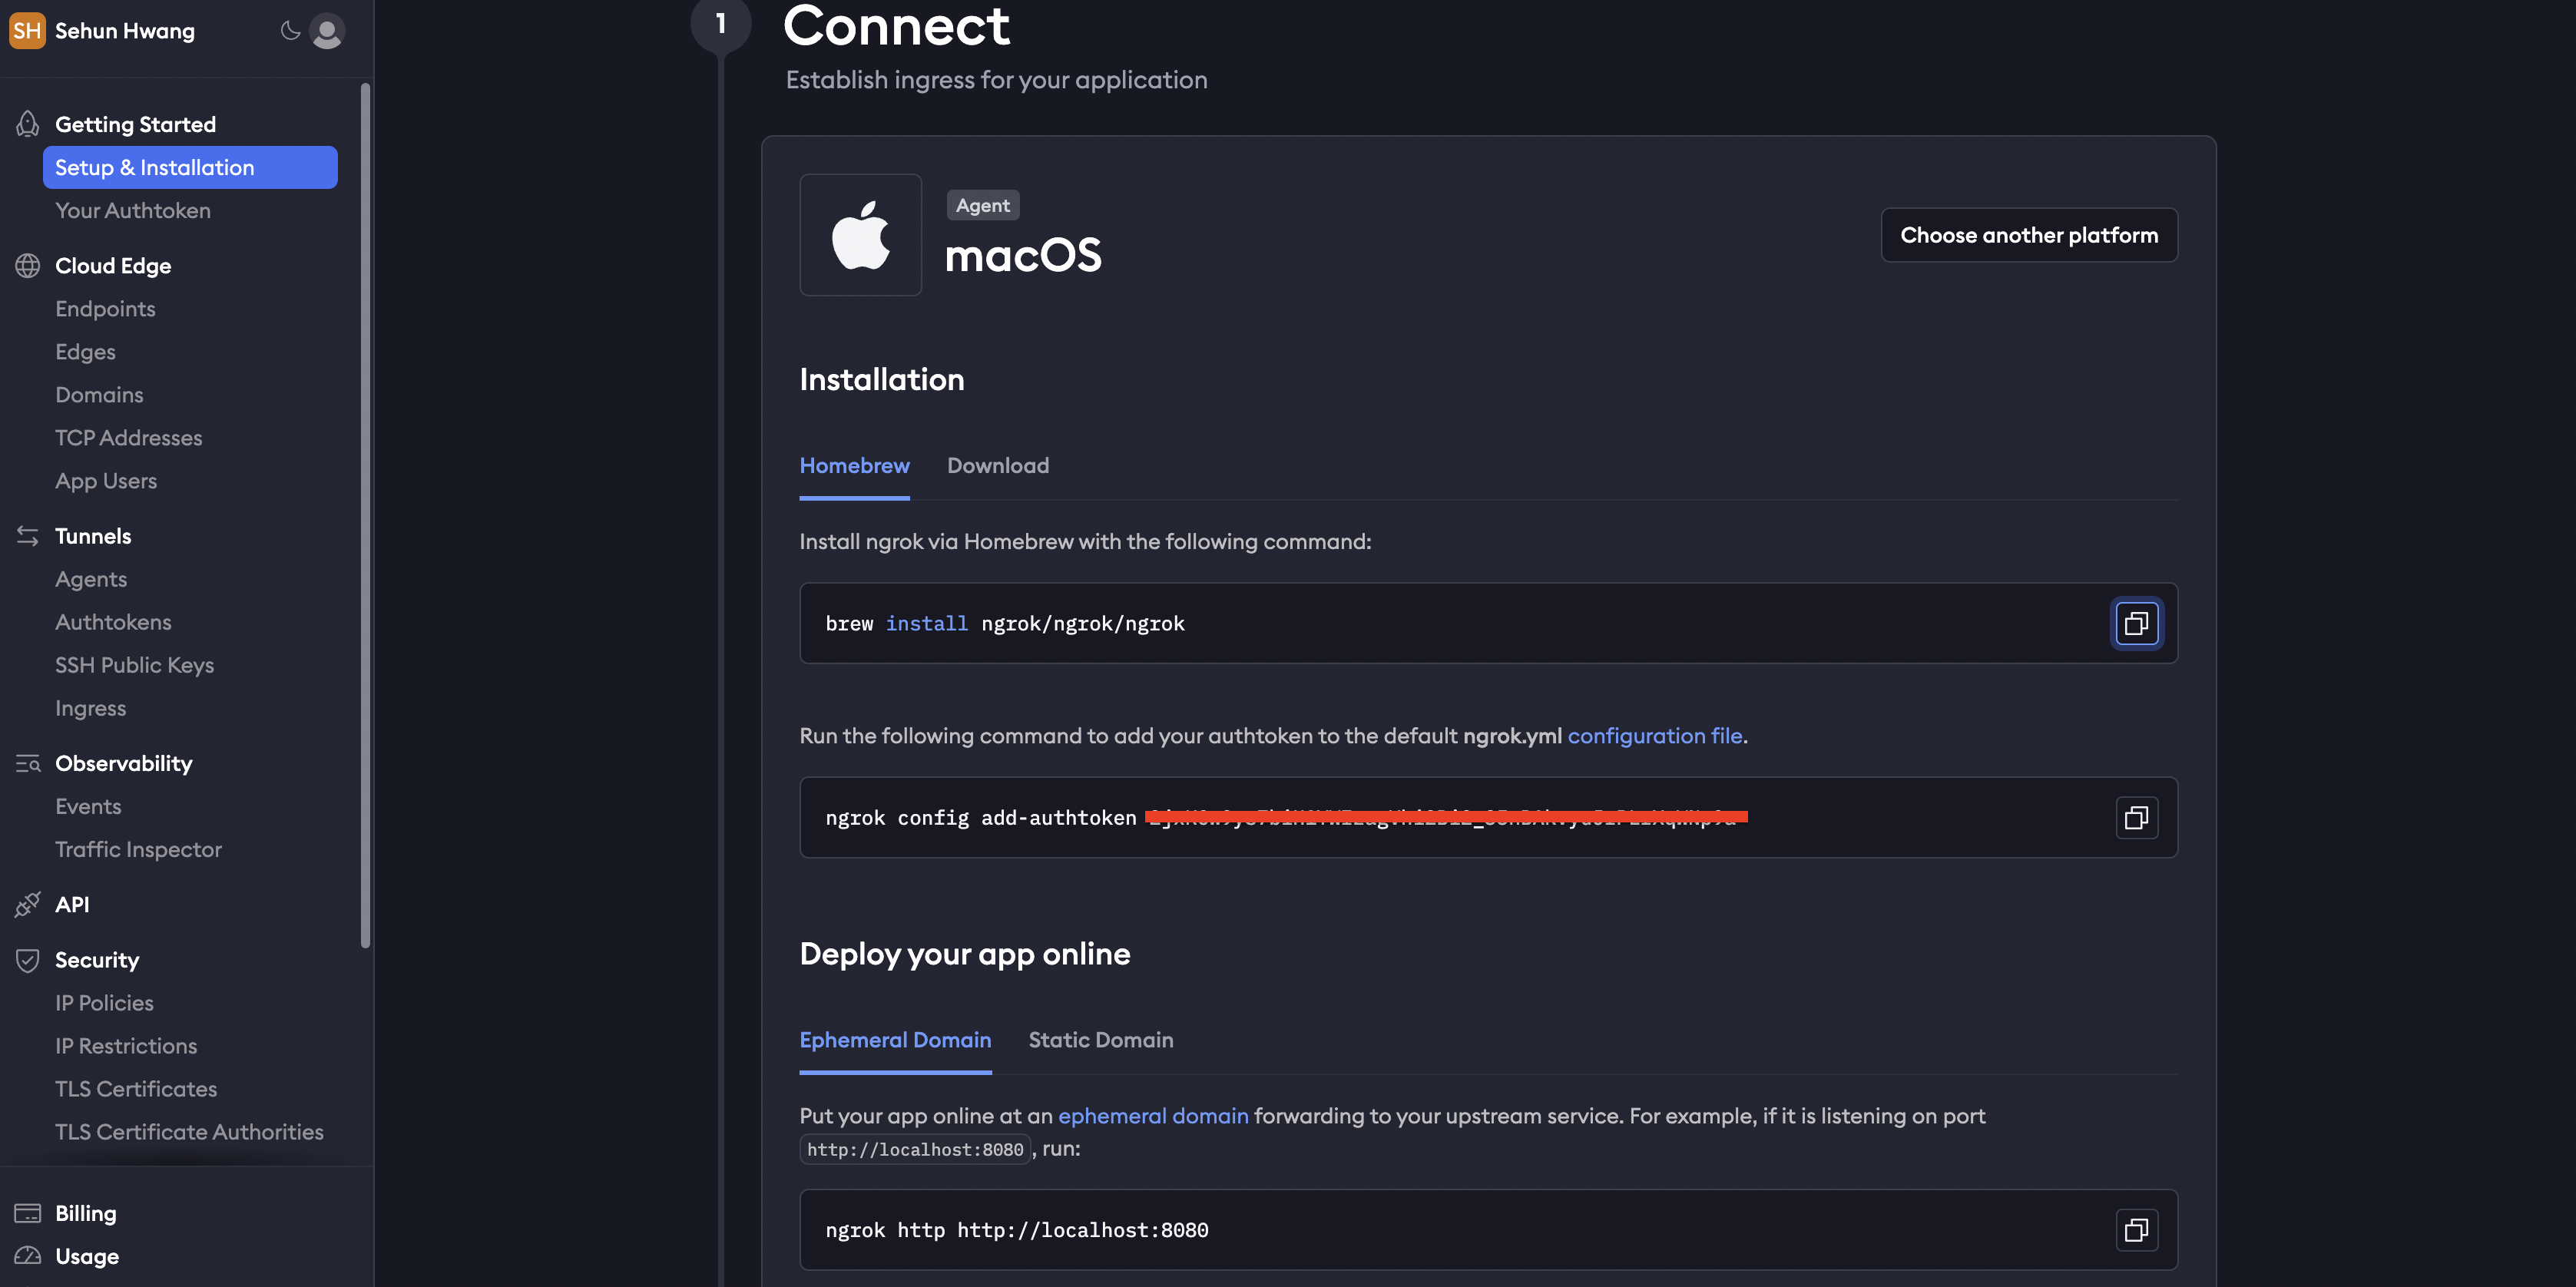Switch to the Download tab
Image resolution: width=2576 pixels, height=1287 pixels.
pos(997,465)
